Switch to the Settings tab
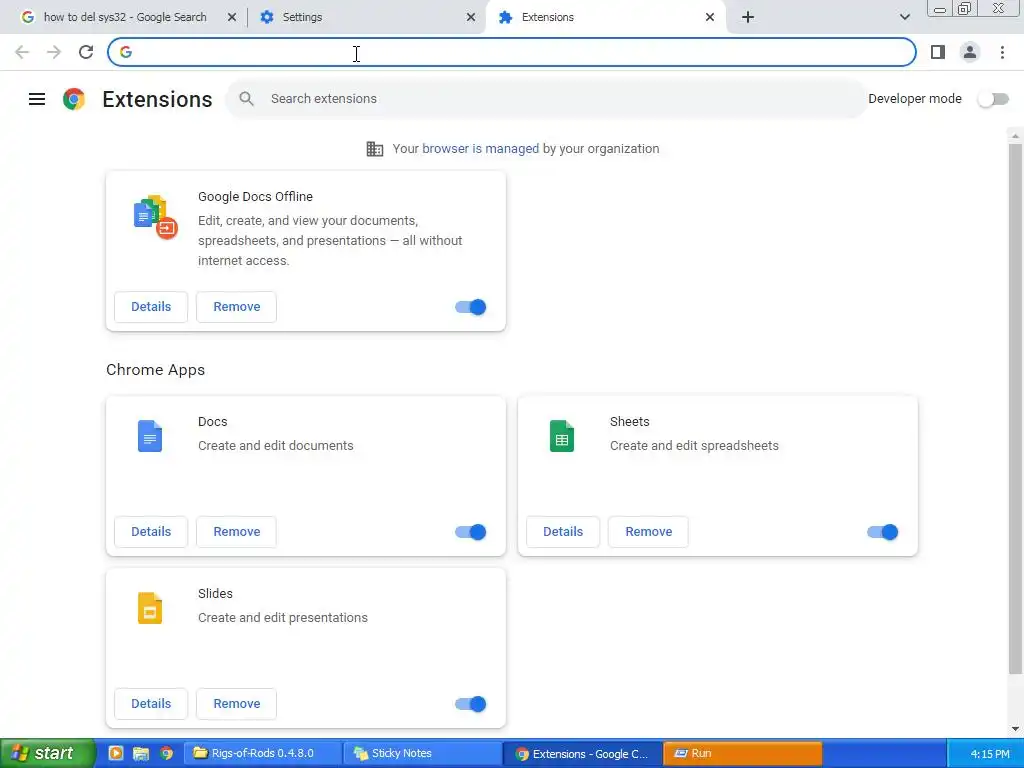The height and width of the screenshot is (768, 1024). (x=366, y=17)
